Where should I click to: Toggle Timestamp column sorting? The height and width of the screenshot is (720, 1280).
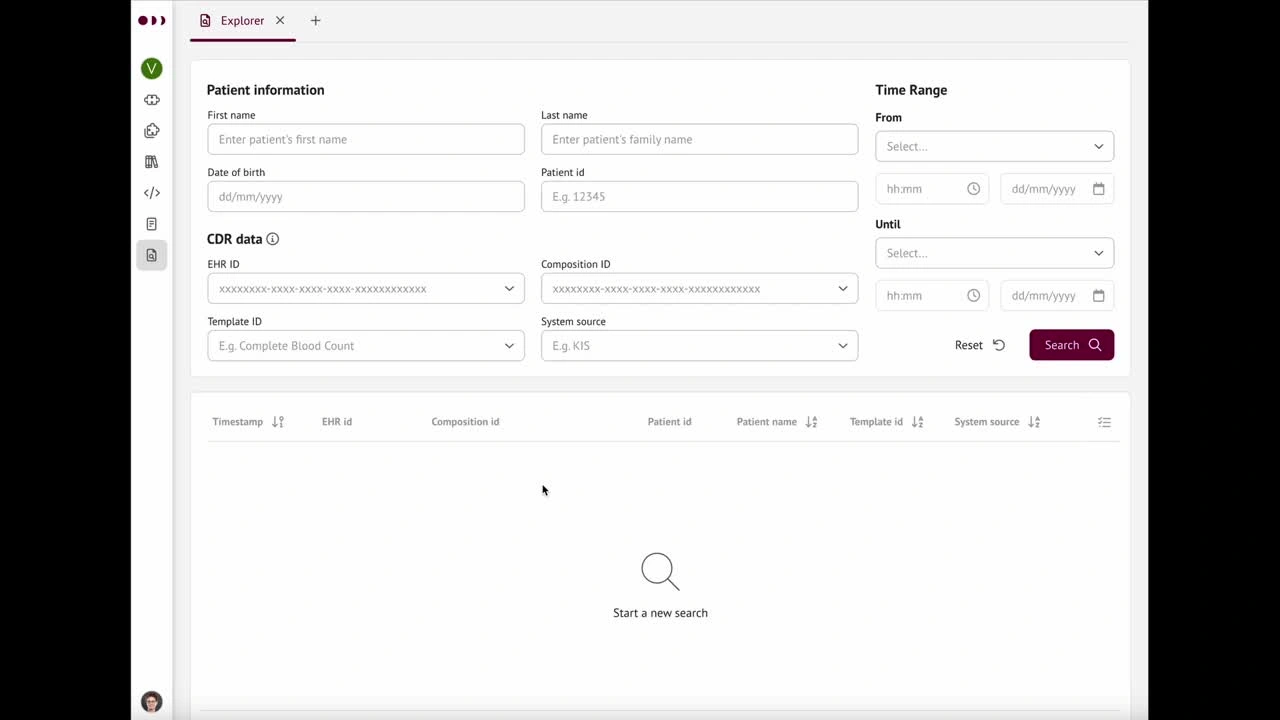tap(278, 422)
